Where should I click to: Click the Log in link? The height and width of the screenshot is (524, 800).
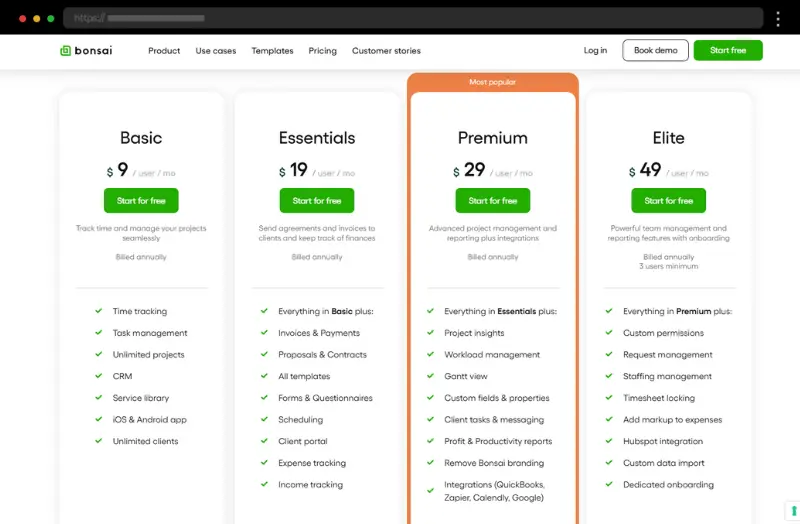[595, 50]
